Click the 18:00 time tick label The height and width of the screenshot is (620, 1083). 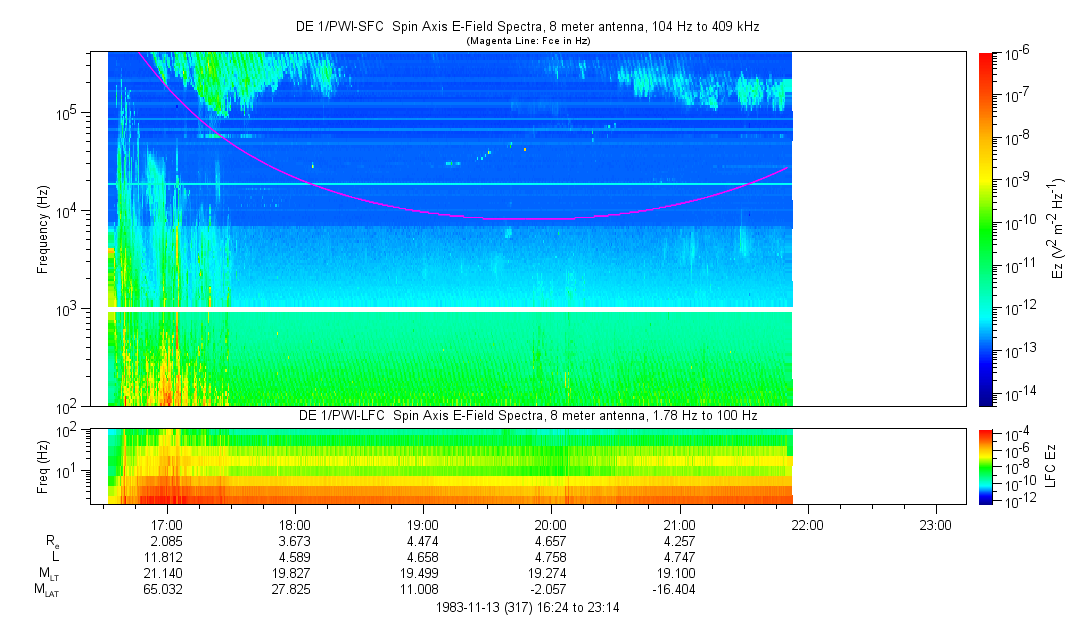click(294, 524)
